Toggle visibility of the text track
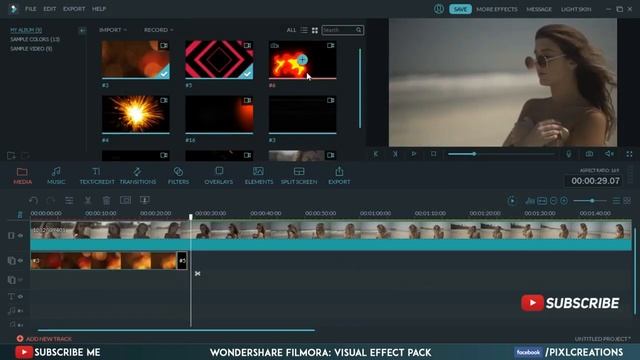The height and width of the screenshot is (360, 640). [20, 297]
